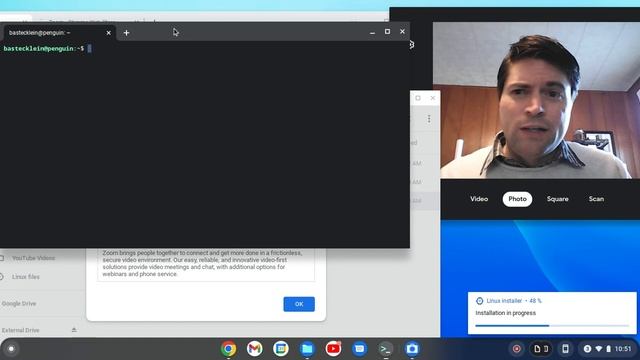Screen dimensions: 640x360
Task: Click OK in the Zoom install dialog
Action: [299, 304]
